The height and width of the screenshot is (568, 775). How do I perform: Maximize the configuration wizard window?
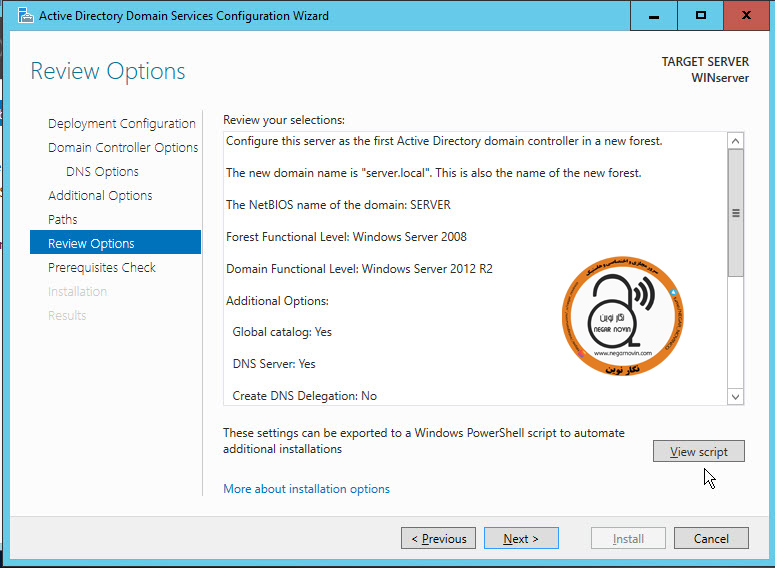(x=700, y=16)
